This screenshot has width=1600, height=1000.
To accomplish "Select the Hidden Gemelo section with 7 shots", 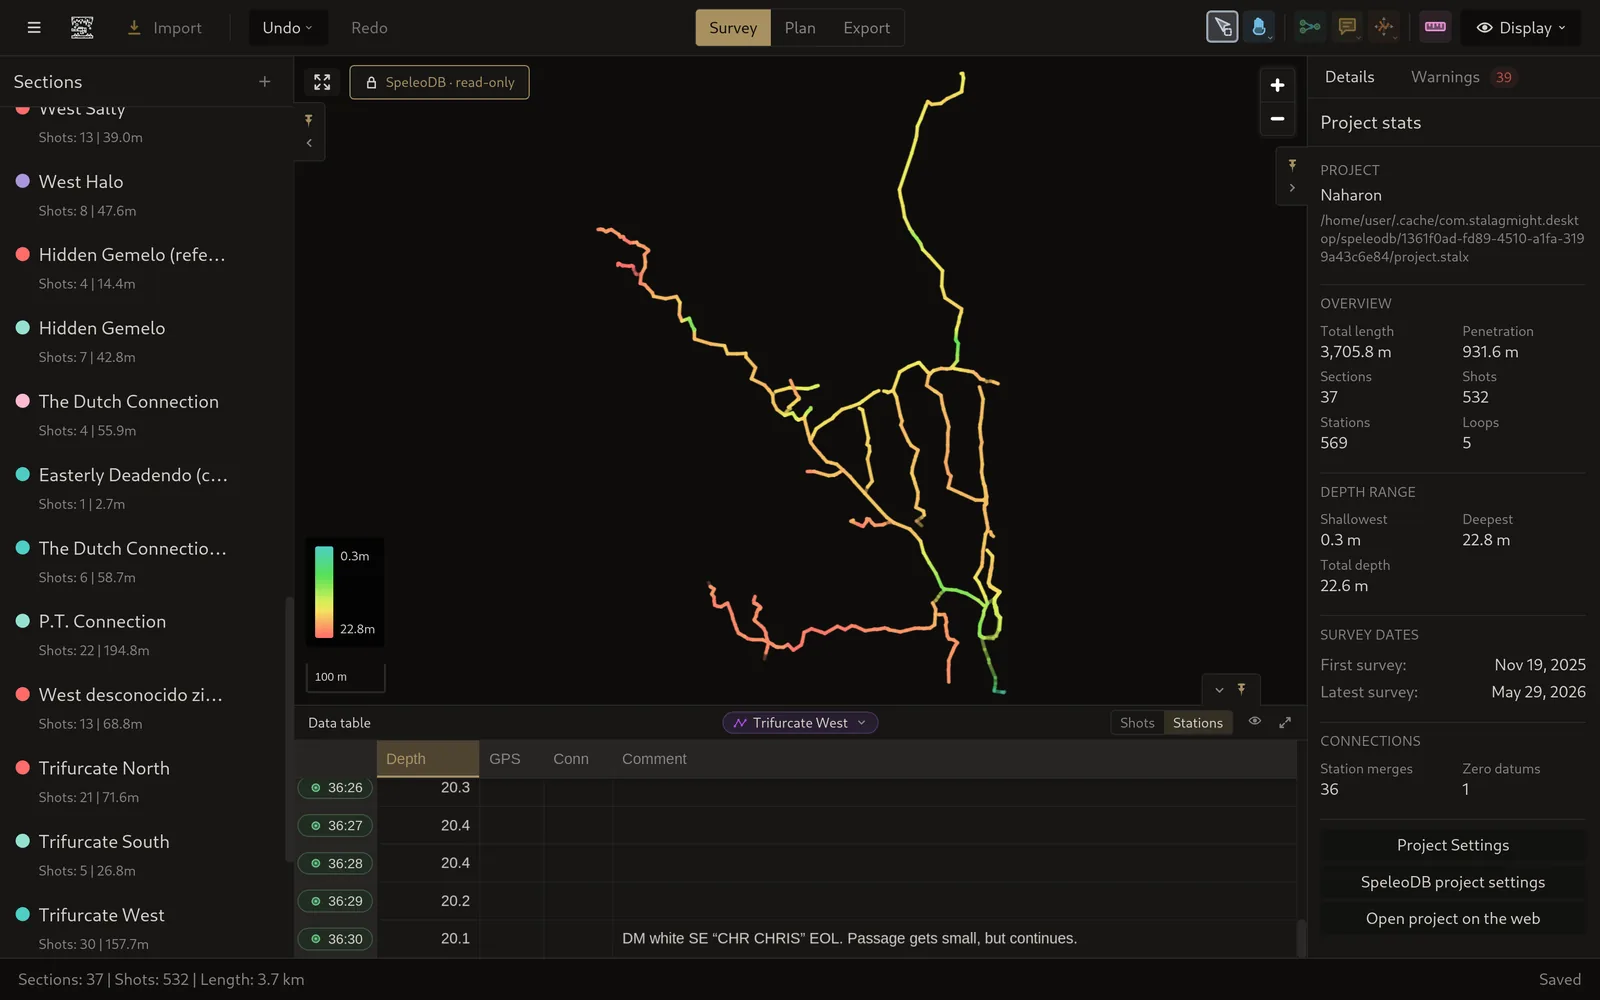I will click(143, 341).
